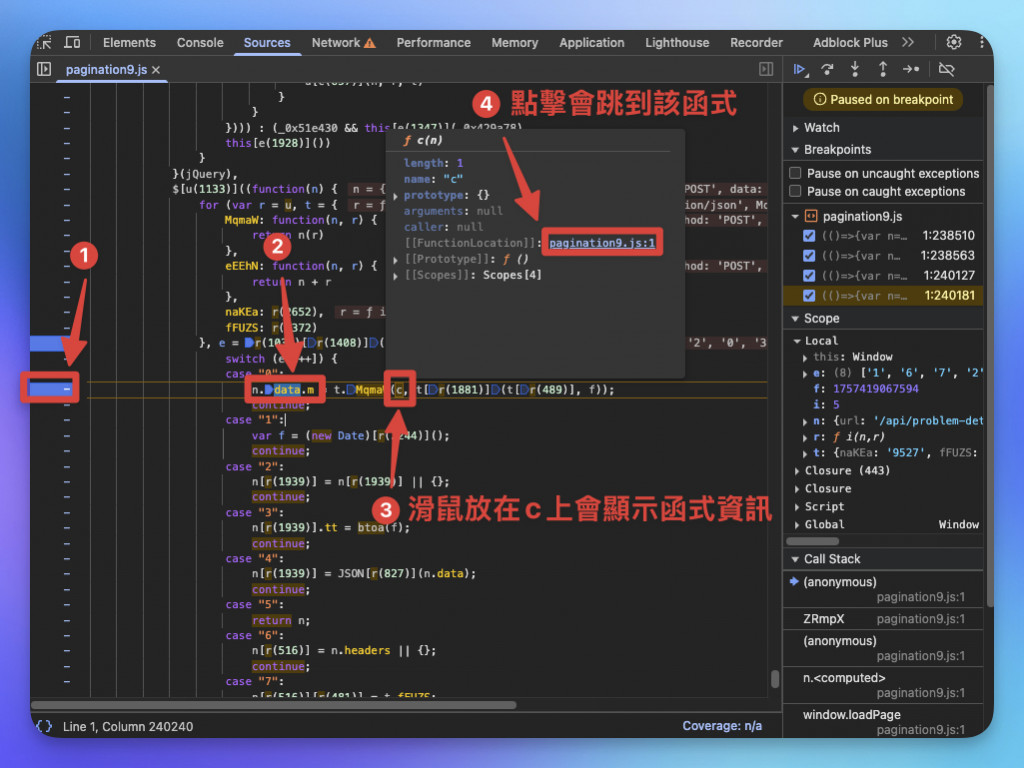The image size is (1024, 768).
Task: Expand prototype in function tooltip
Action: (396, 195)
